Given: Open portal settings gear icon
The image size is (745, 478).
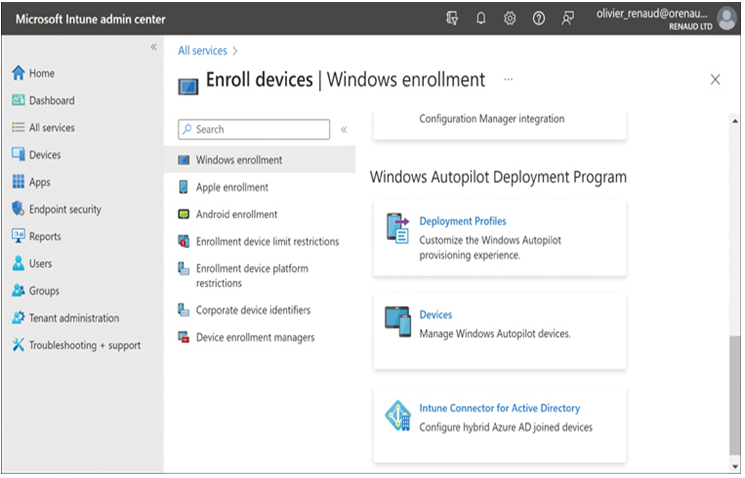Looking at the screenshot, I should click(512, 19).
